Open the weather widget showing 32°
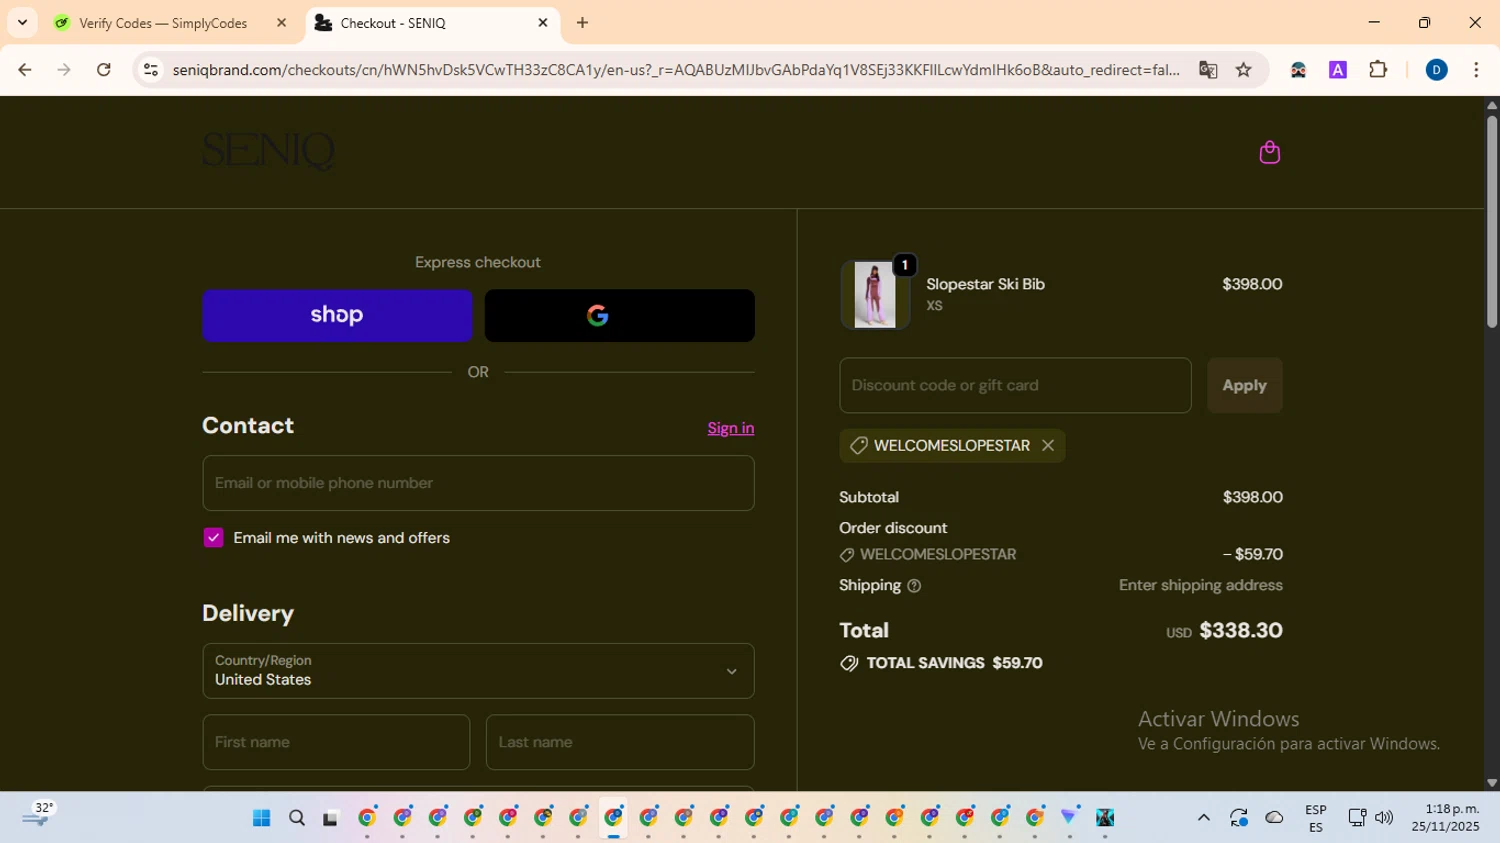This screenshot has height=843, width=1500. (38, 817)
